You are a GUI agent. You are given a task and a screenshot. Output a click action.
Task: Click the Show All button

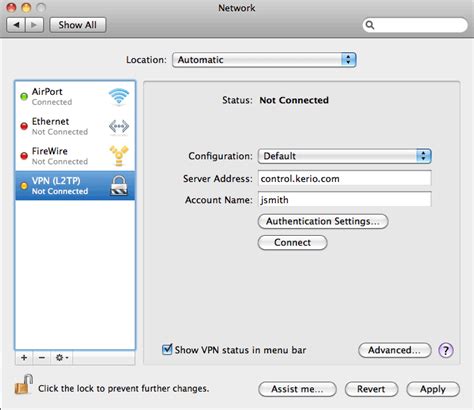tap(78, 25)
